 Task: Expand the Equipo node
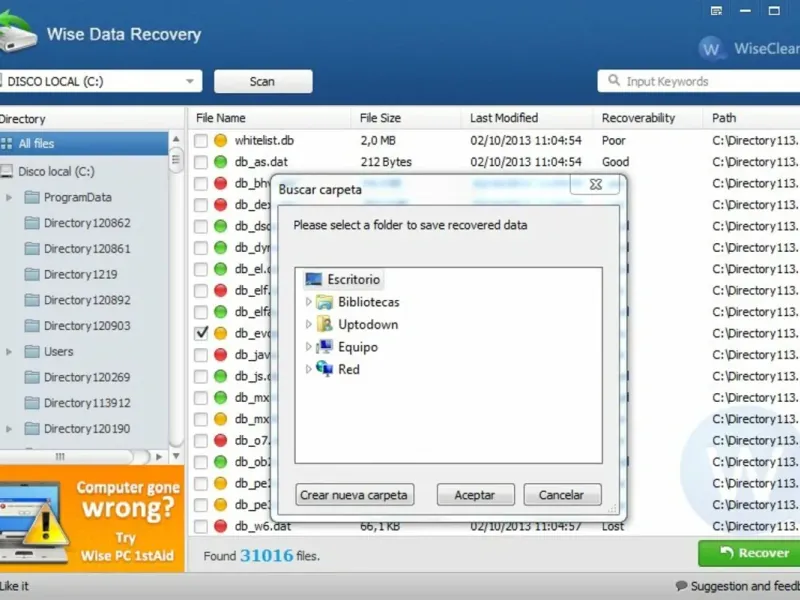coord(308,347)
